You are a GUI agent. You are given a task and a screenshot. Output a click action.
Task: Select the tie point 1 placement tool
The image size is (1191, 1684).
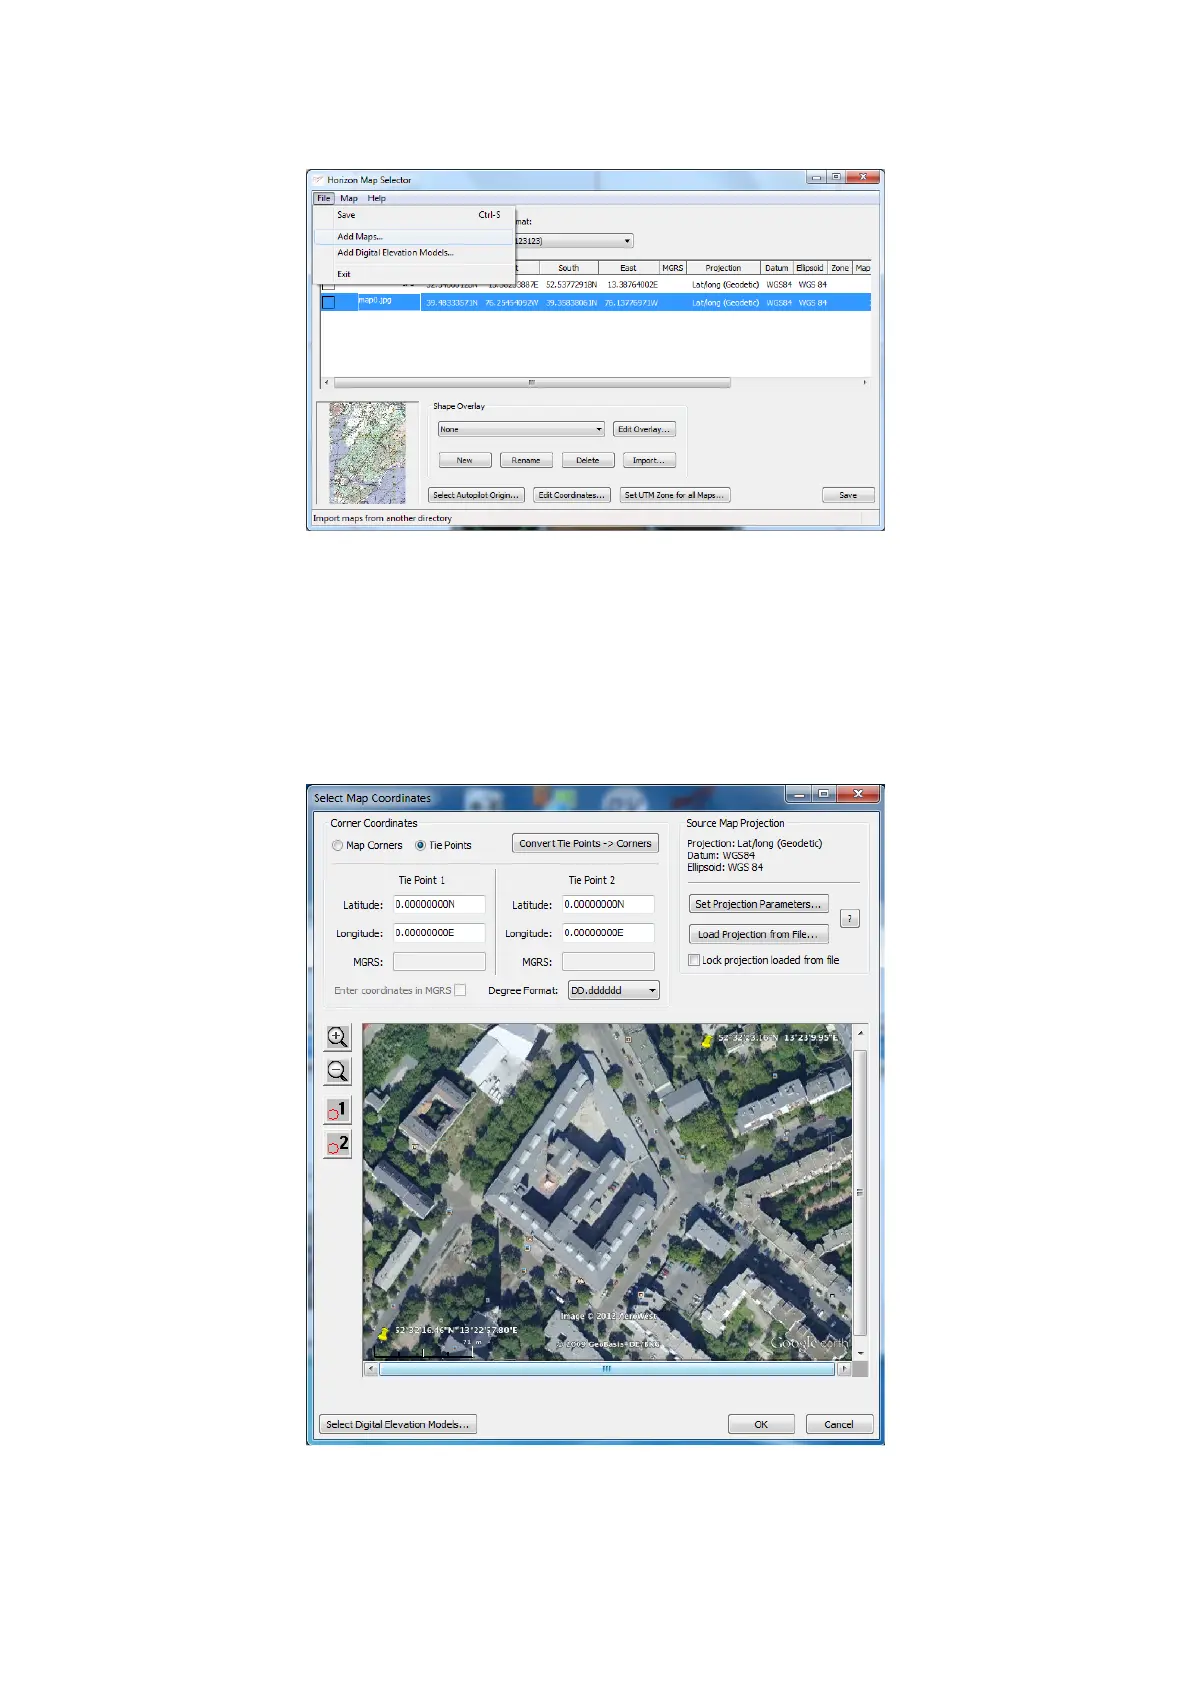pyautogui.click(x=338, y=1110)
